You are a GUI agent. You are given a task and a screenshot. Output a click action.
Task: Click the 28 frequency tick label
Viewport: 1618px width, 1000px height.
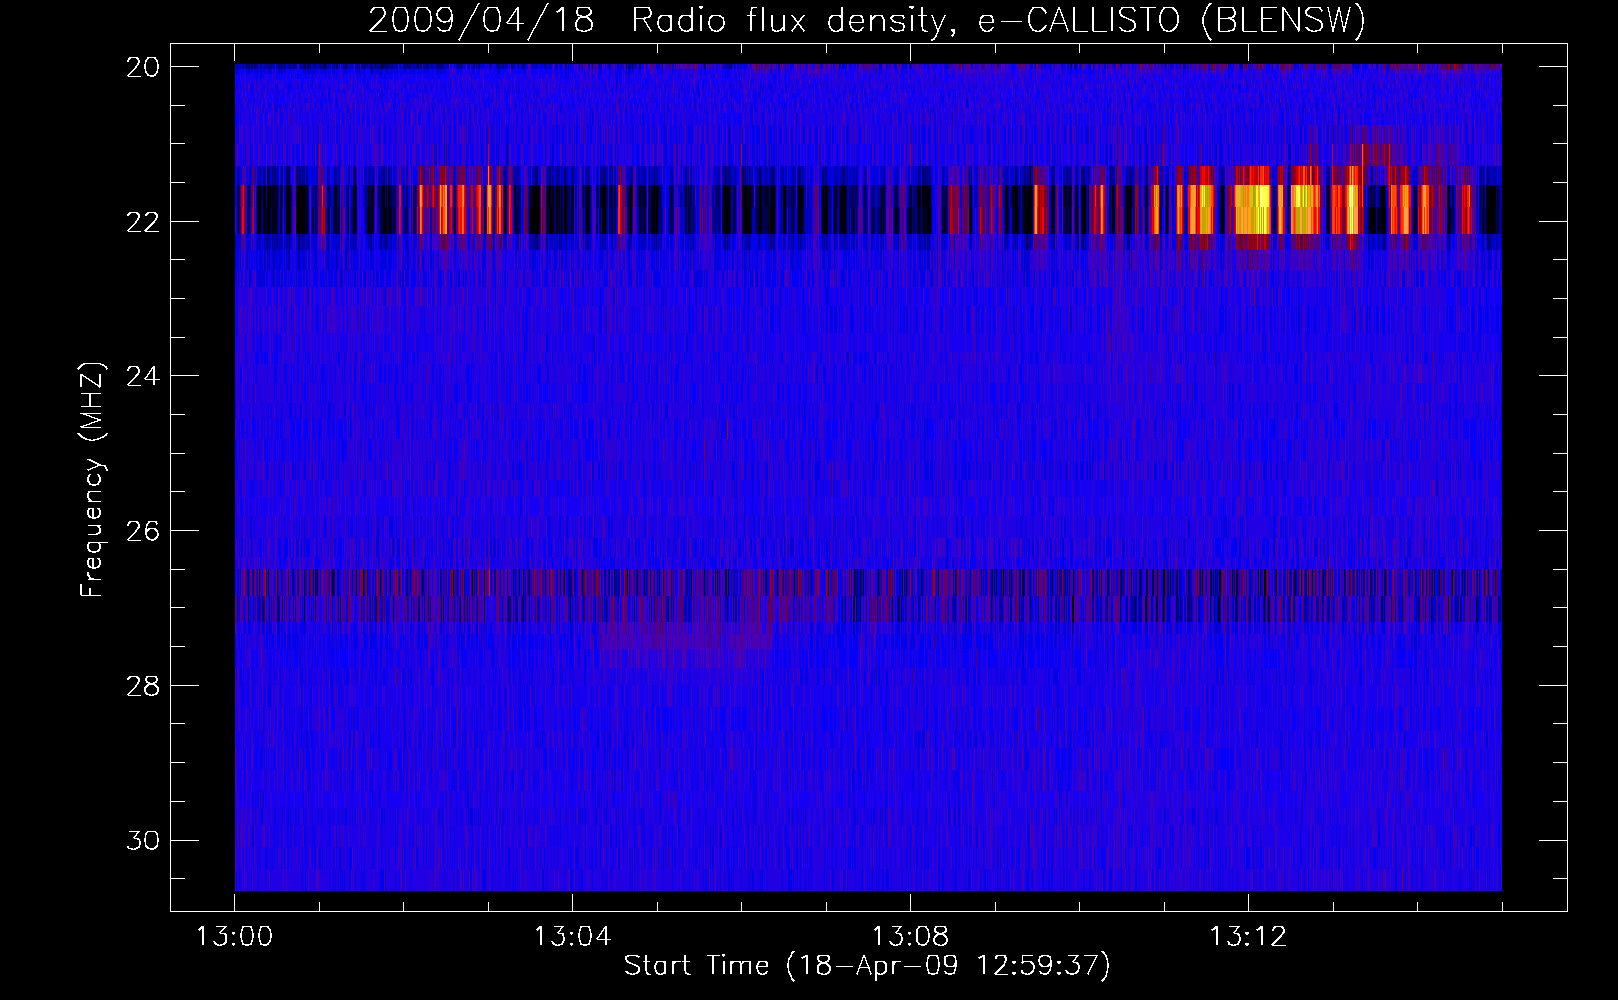pos(143,686)
